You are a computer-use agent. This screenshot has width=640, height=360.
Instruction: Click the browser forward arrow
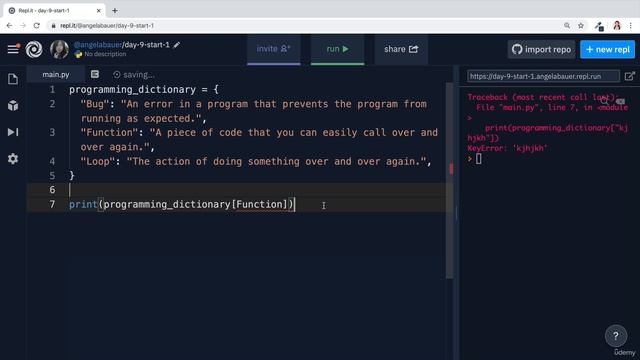tap(23, 25)
